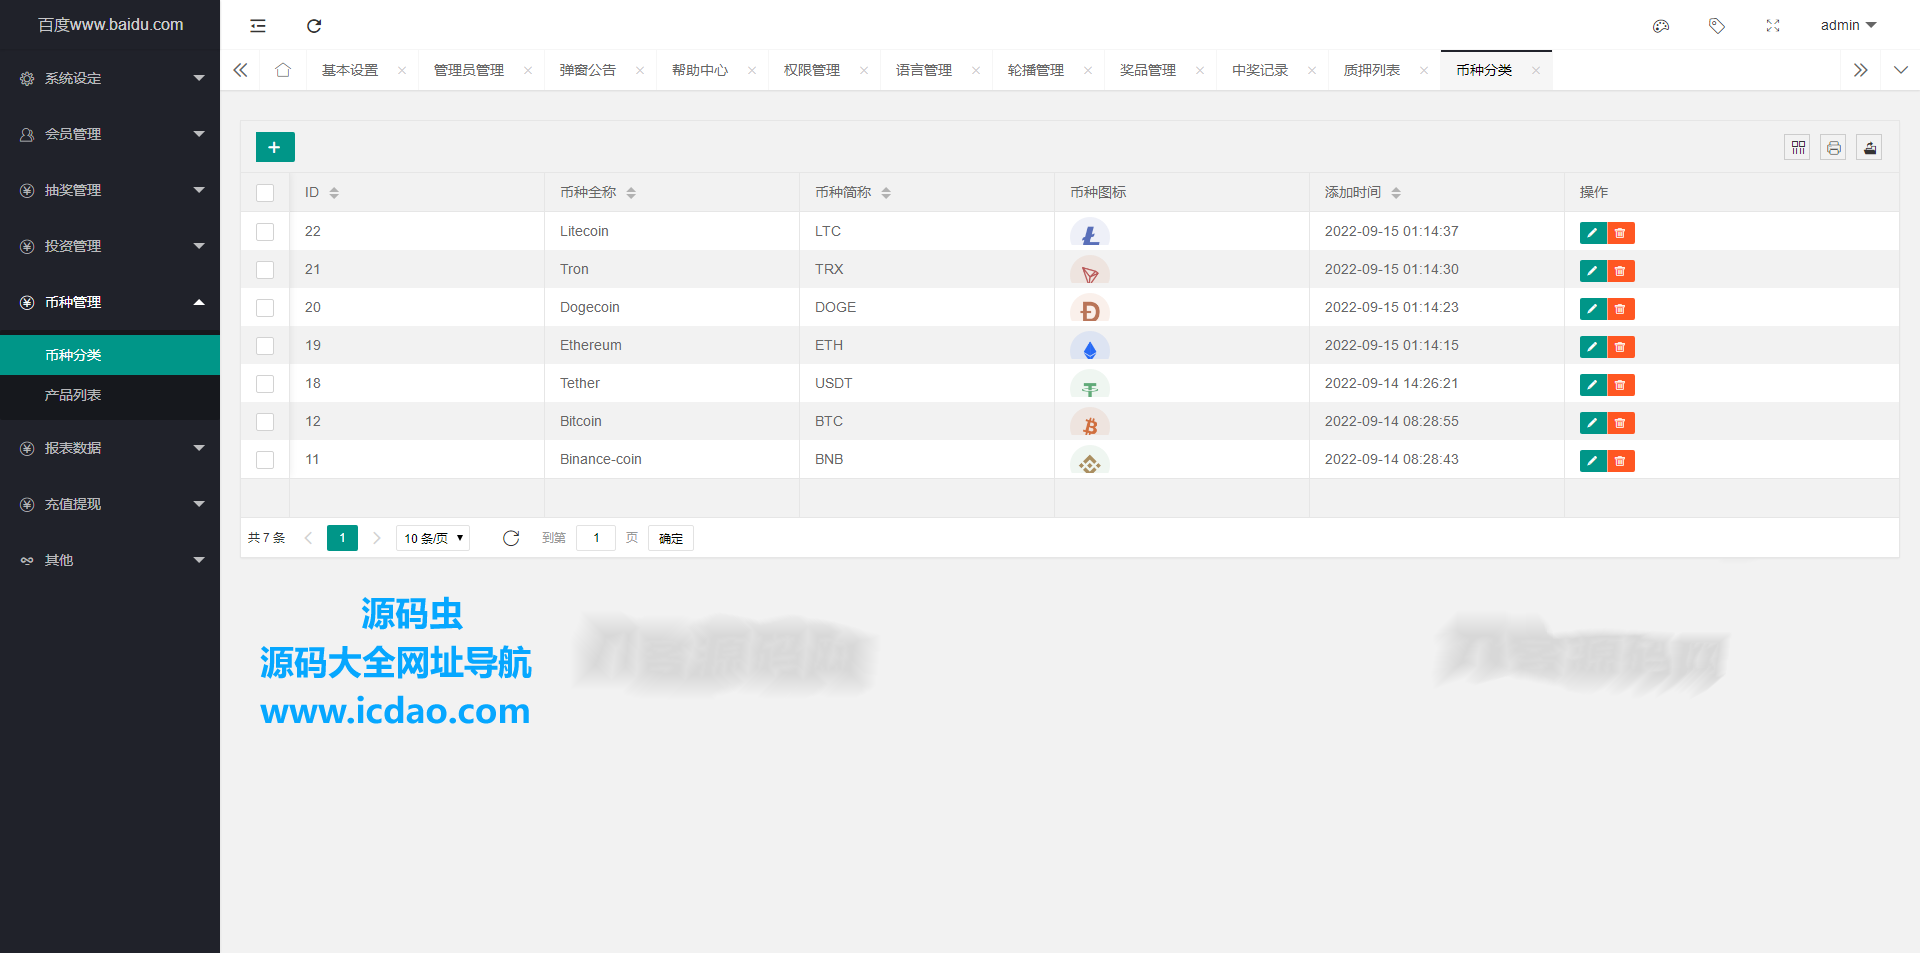Check the box for Tron row
The image size is (1920, 953).
[265, 270]
